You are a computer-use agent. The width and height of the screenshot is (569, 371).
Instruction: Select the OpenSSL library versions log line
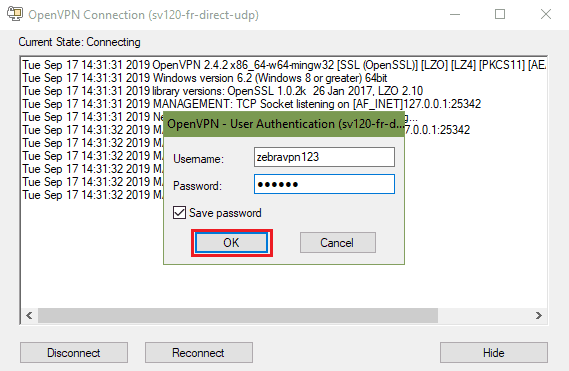coord(222,91)
